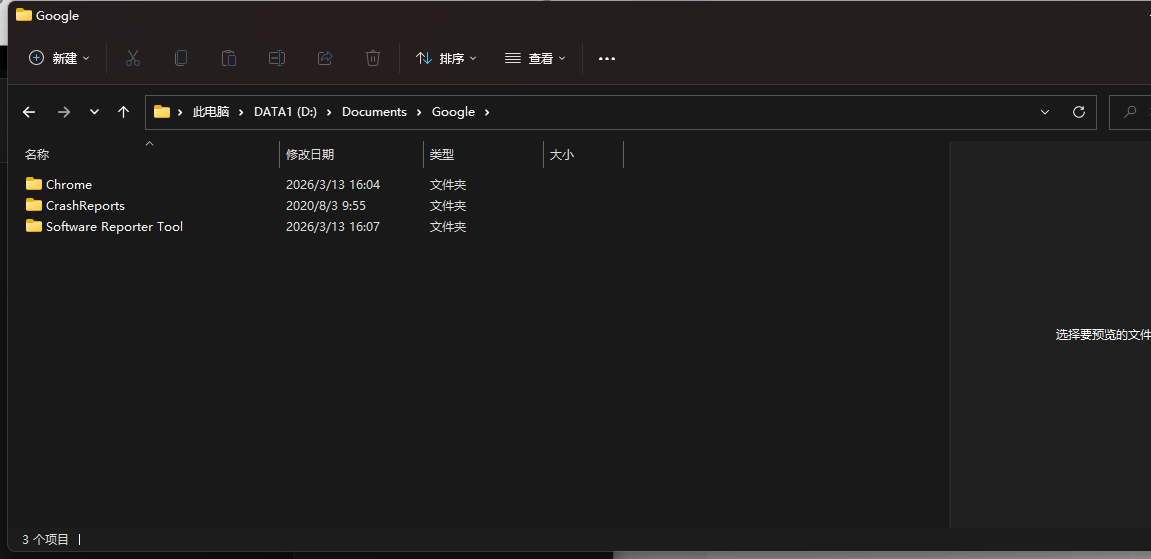Open the 排序 (Sort) dropdown
This screenshot has height=559, width=1151.
(446, 58)
